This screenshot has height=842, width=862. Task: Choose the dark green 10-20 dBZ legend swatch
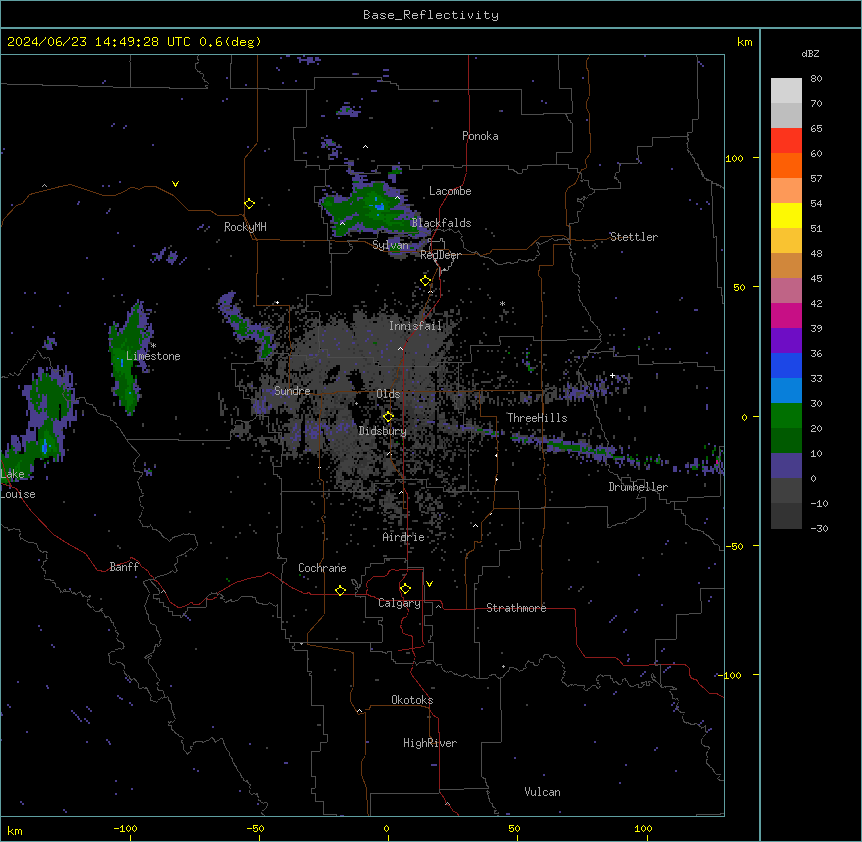[786, 441]
